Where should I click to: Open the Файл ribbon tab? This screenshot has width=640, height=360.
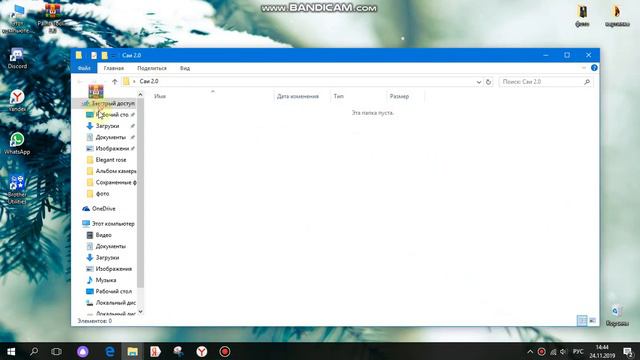click(x=84, y=68)
